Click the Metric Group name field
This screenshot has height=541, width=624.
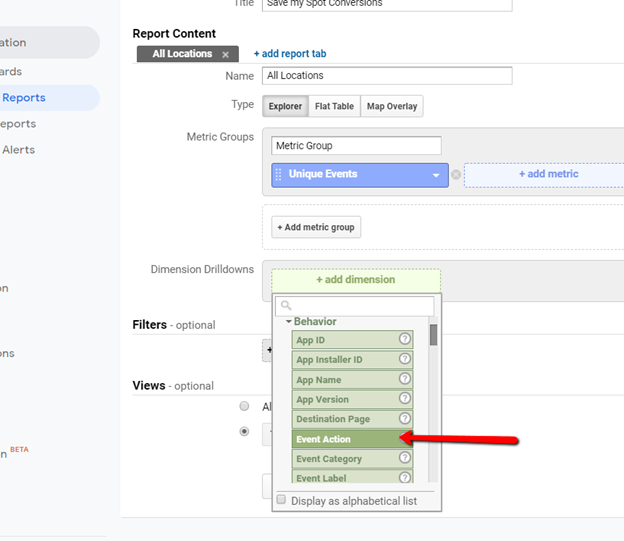click(x=356, y=146)
